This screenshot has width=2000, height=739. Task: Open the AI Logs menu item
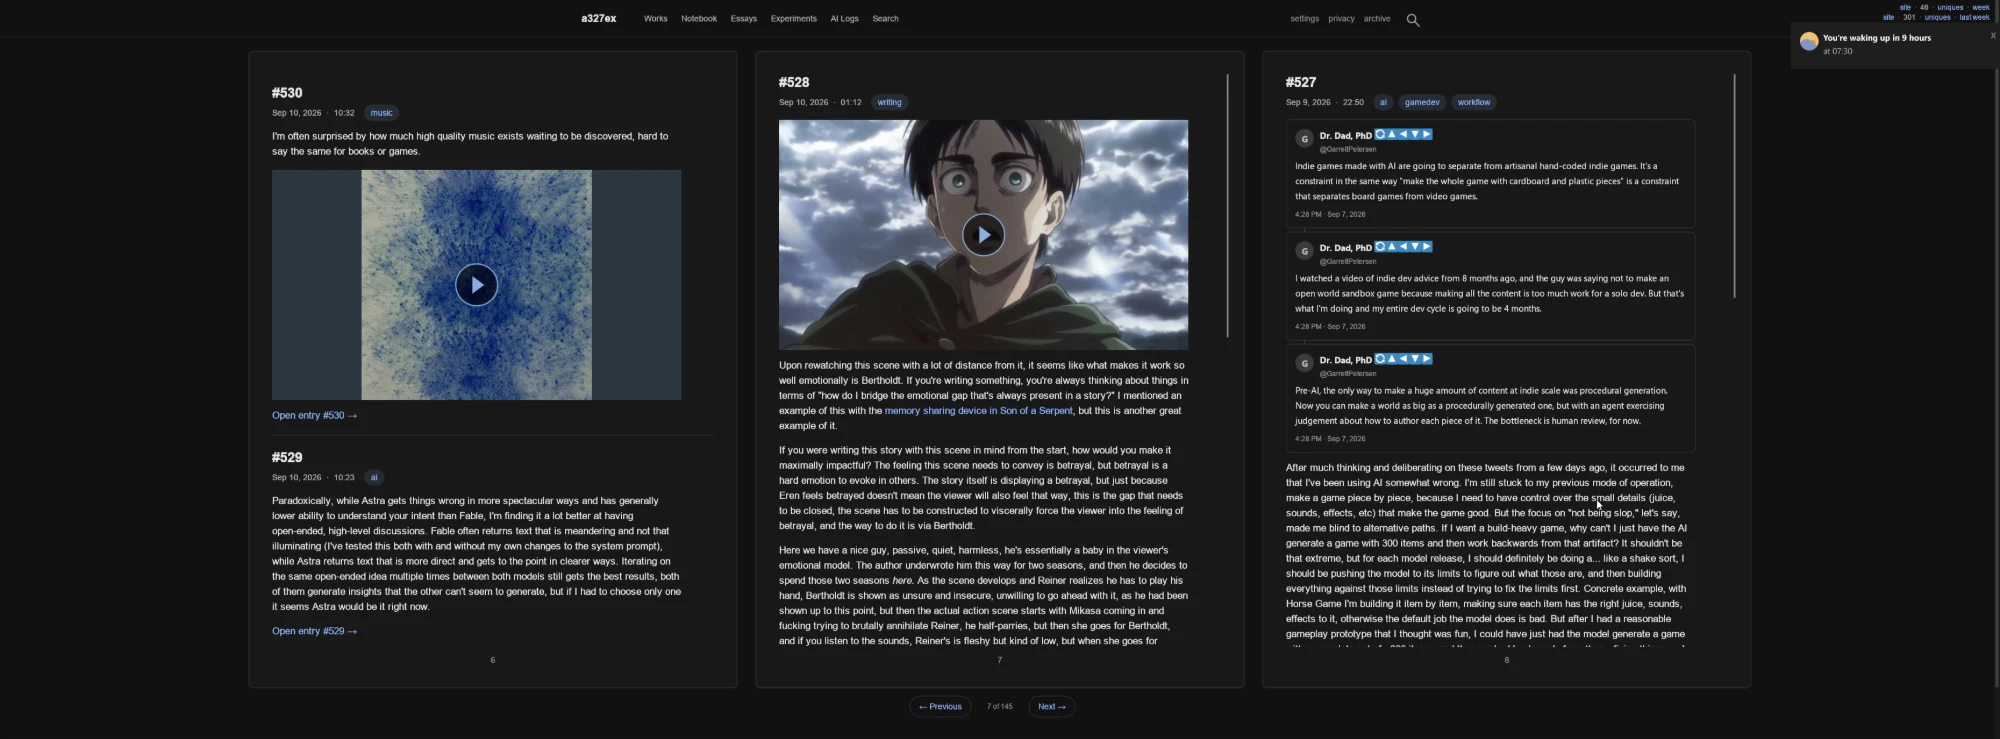pyautogui.click(x=844, y=19)
